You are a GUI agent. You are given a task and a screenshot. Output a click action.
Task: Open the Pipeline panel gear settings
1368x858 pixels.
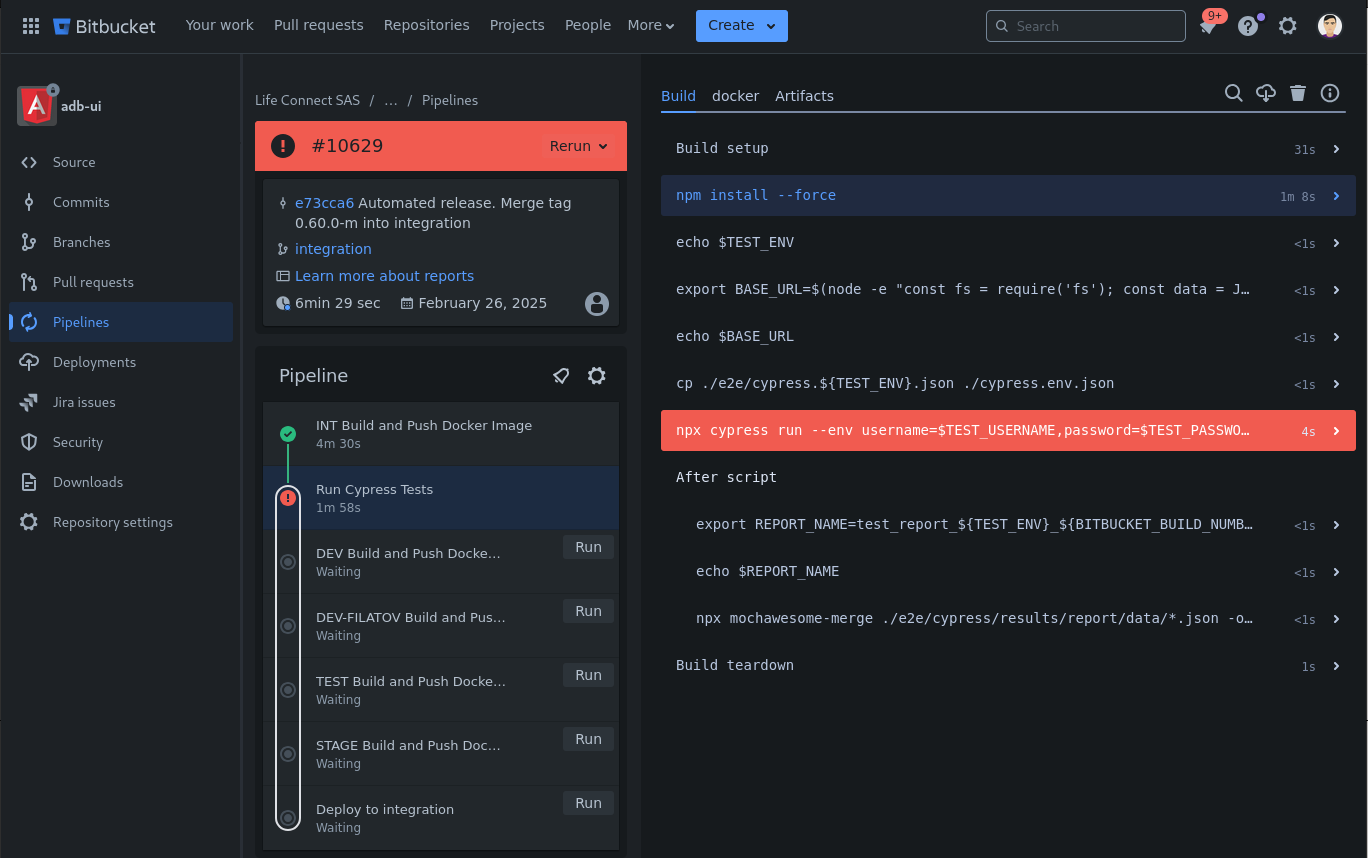click(597, 376)
